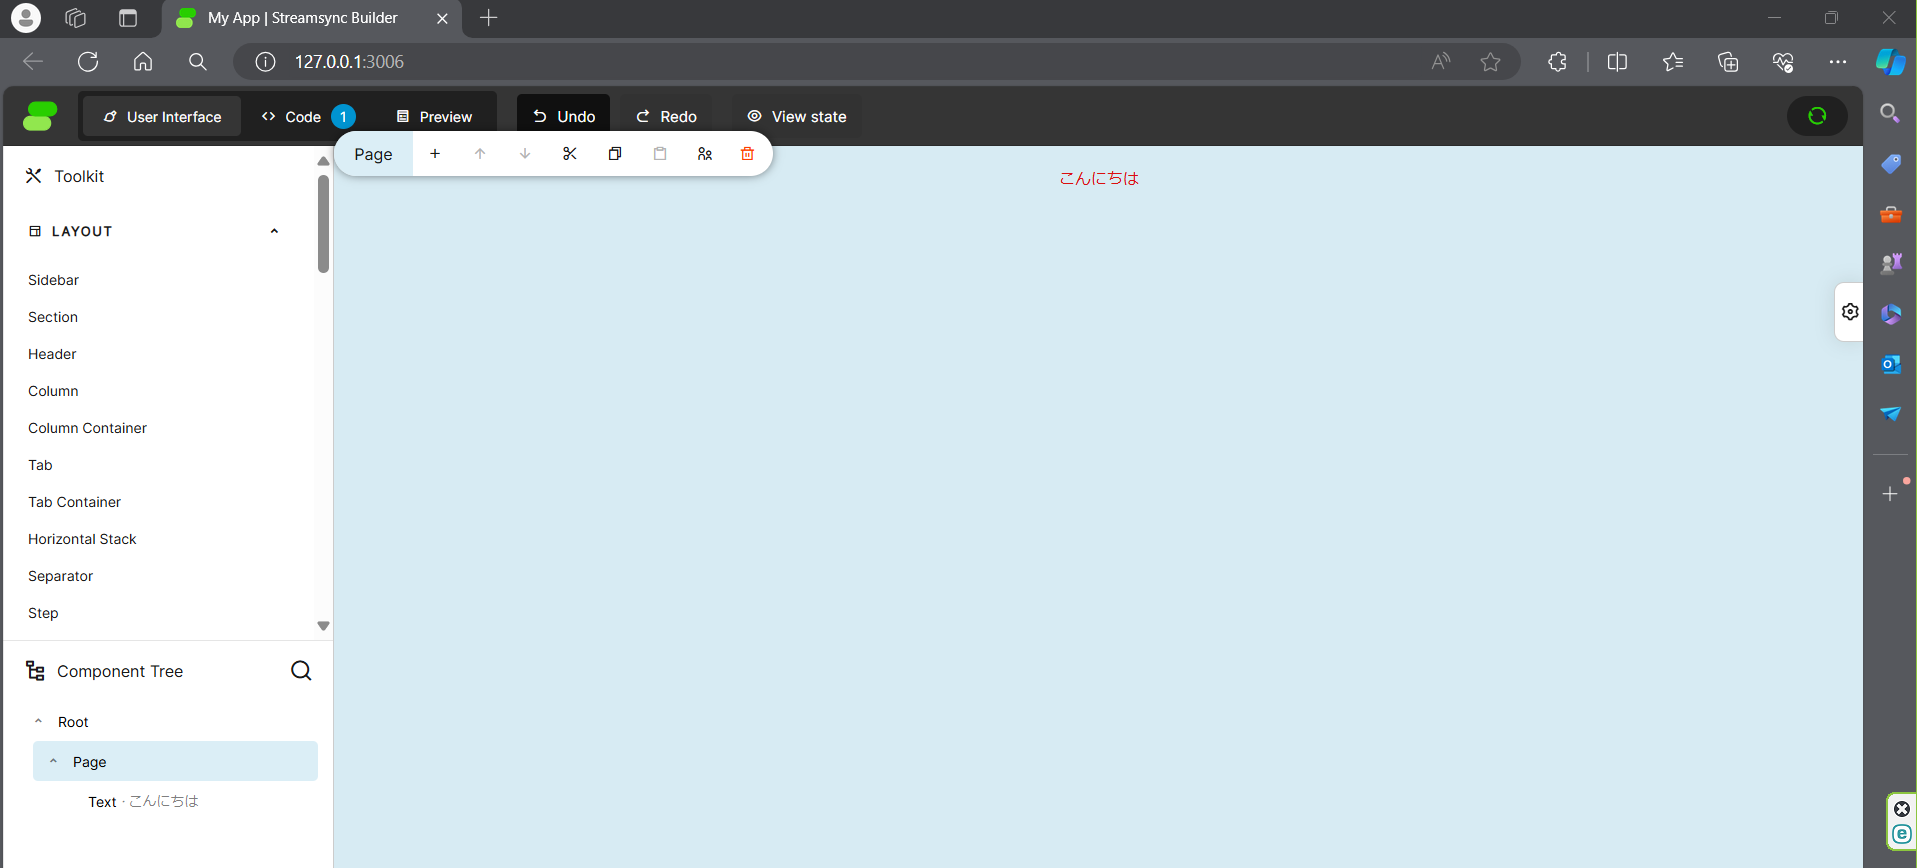The height and width of the screenshot is (868, 1917).
Task: Move Page up with the up arrow
Action: click(480, 154)
